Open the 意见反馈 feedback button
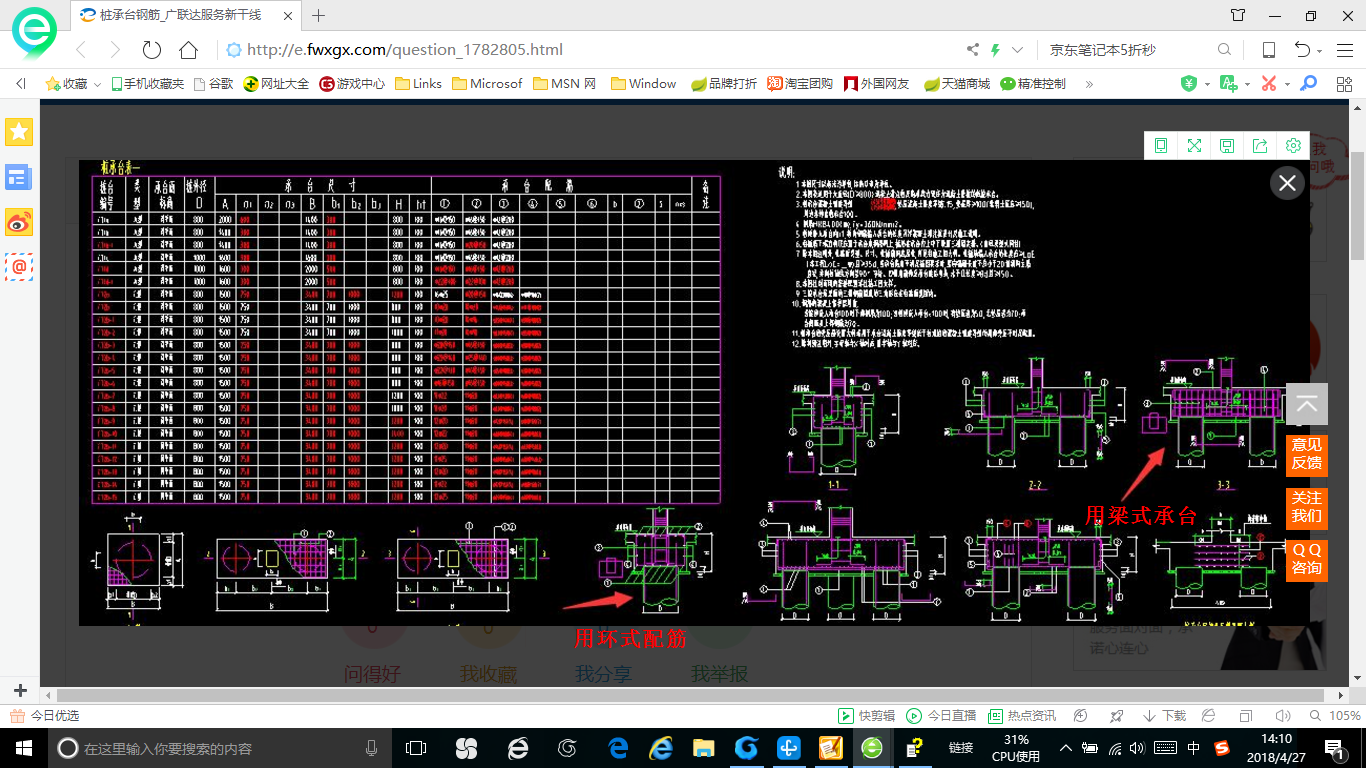 tap(1307, 454)
